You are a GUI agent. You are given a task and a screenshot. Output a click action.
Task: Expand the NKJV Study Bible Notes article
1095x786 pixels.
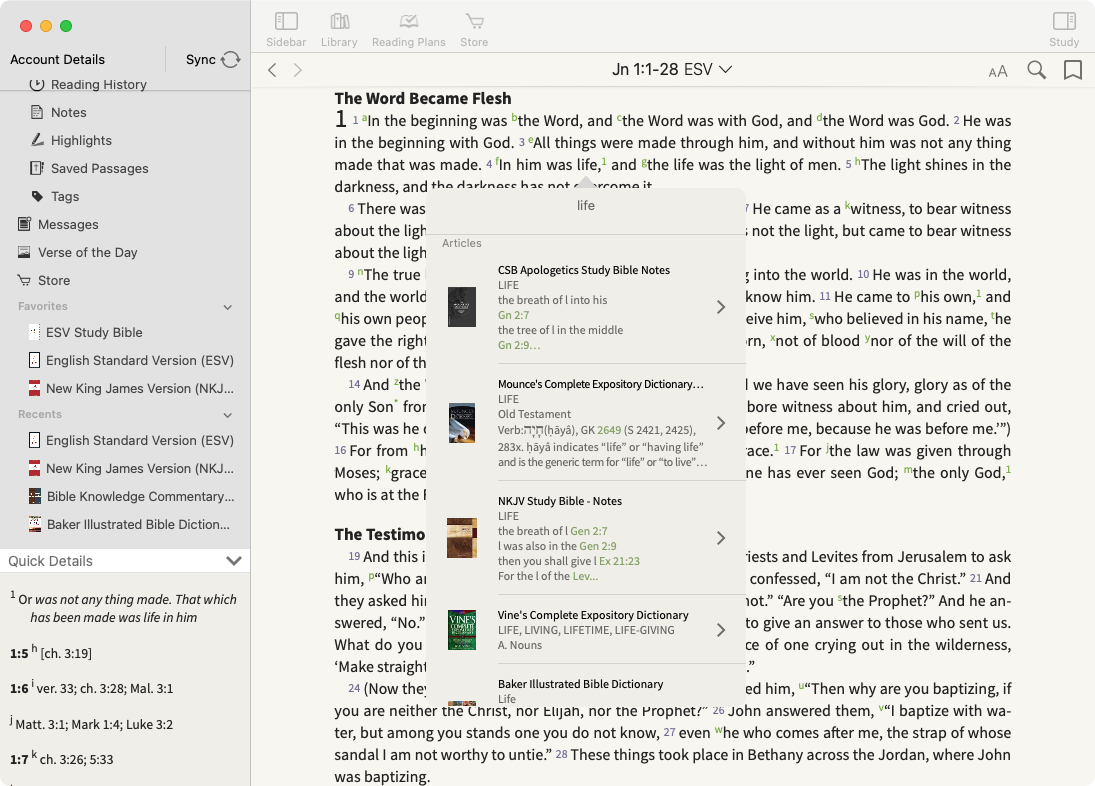point(721,537)
